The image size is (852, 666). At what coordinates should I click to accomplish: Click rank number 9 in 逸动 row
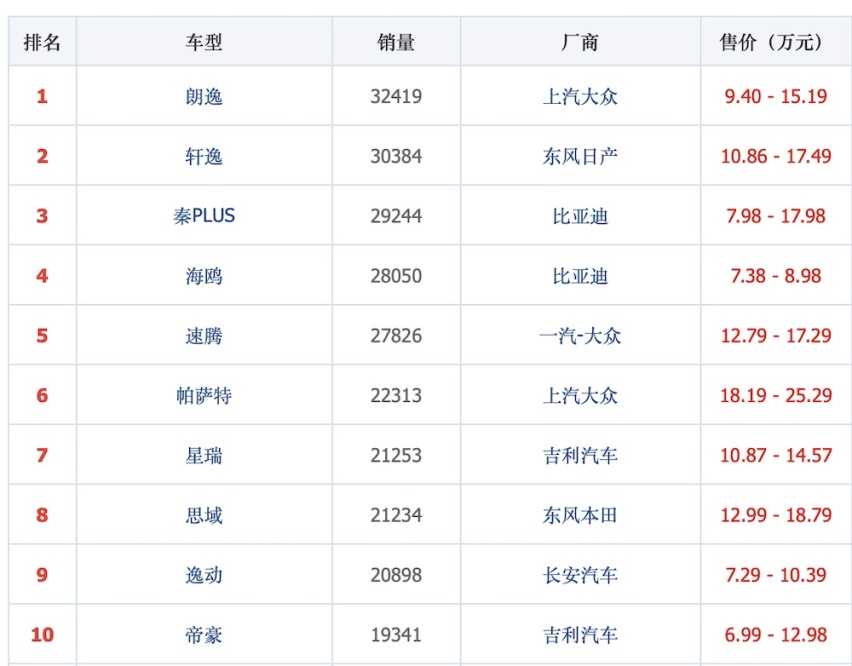point(42,575)
